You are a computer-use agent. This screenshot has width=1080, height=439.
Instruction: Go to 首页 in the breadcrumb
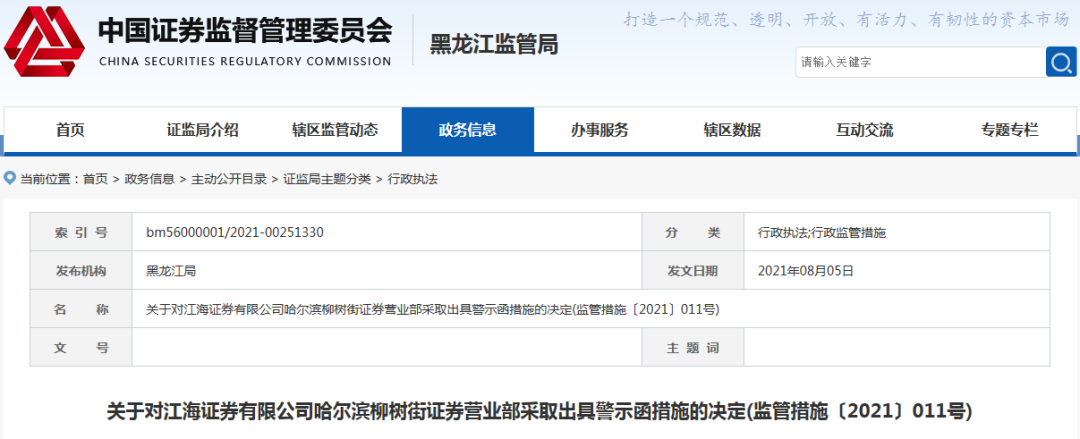click(95, 179)
